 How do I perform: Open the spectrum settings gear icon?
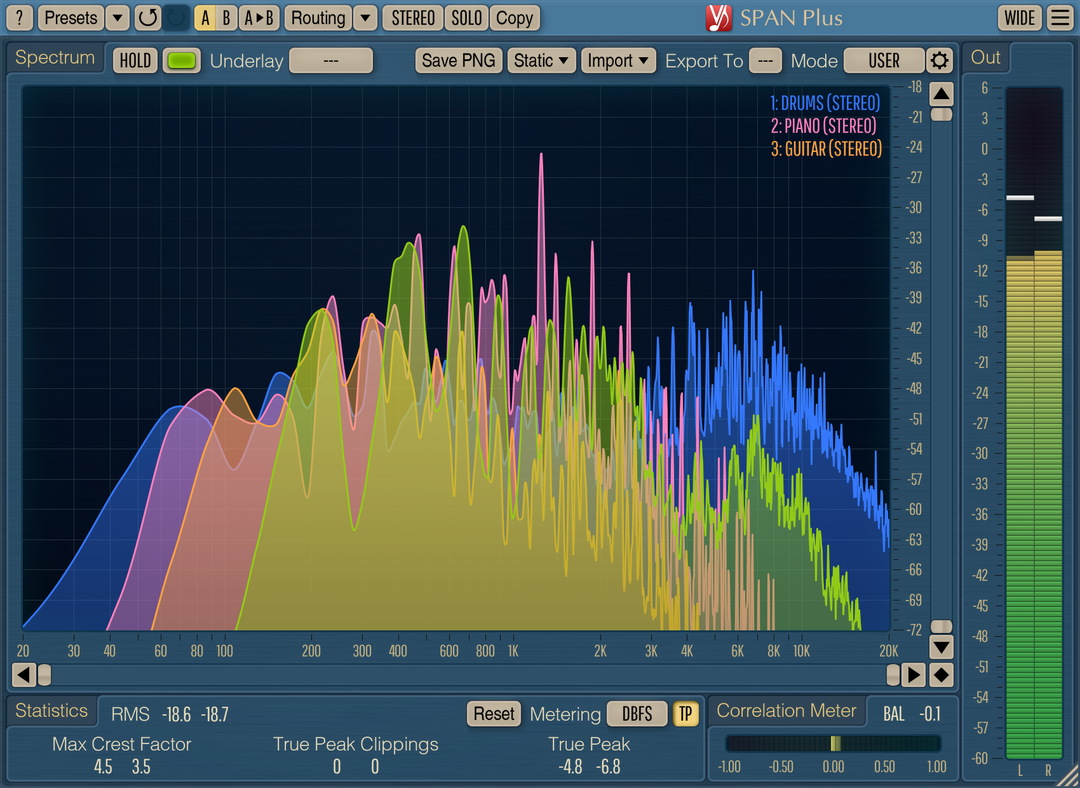pyautogui.click(x=939, y=60)
